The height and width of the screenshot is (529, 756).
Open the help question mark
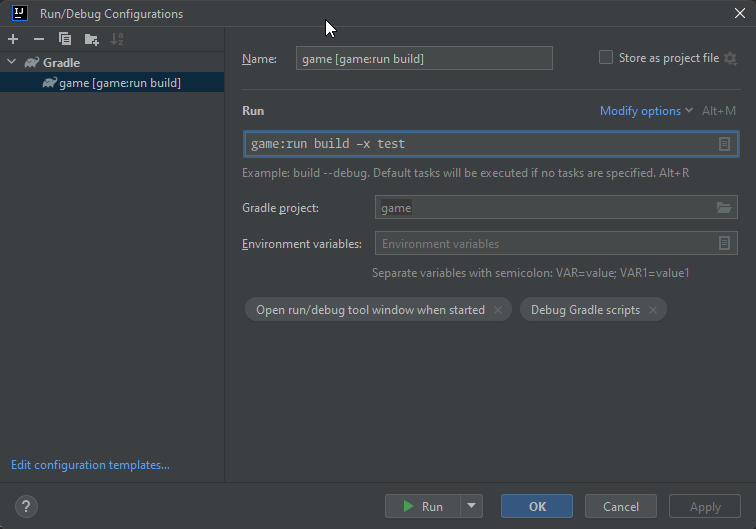pyautogui.click(x=27, y=506)
